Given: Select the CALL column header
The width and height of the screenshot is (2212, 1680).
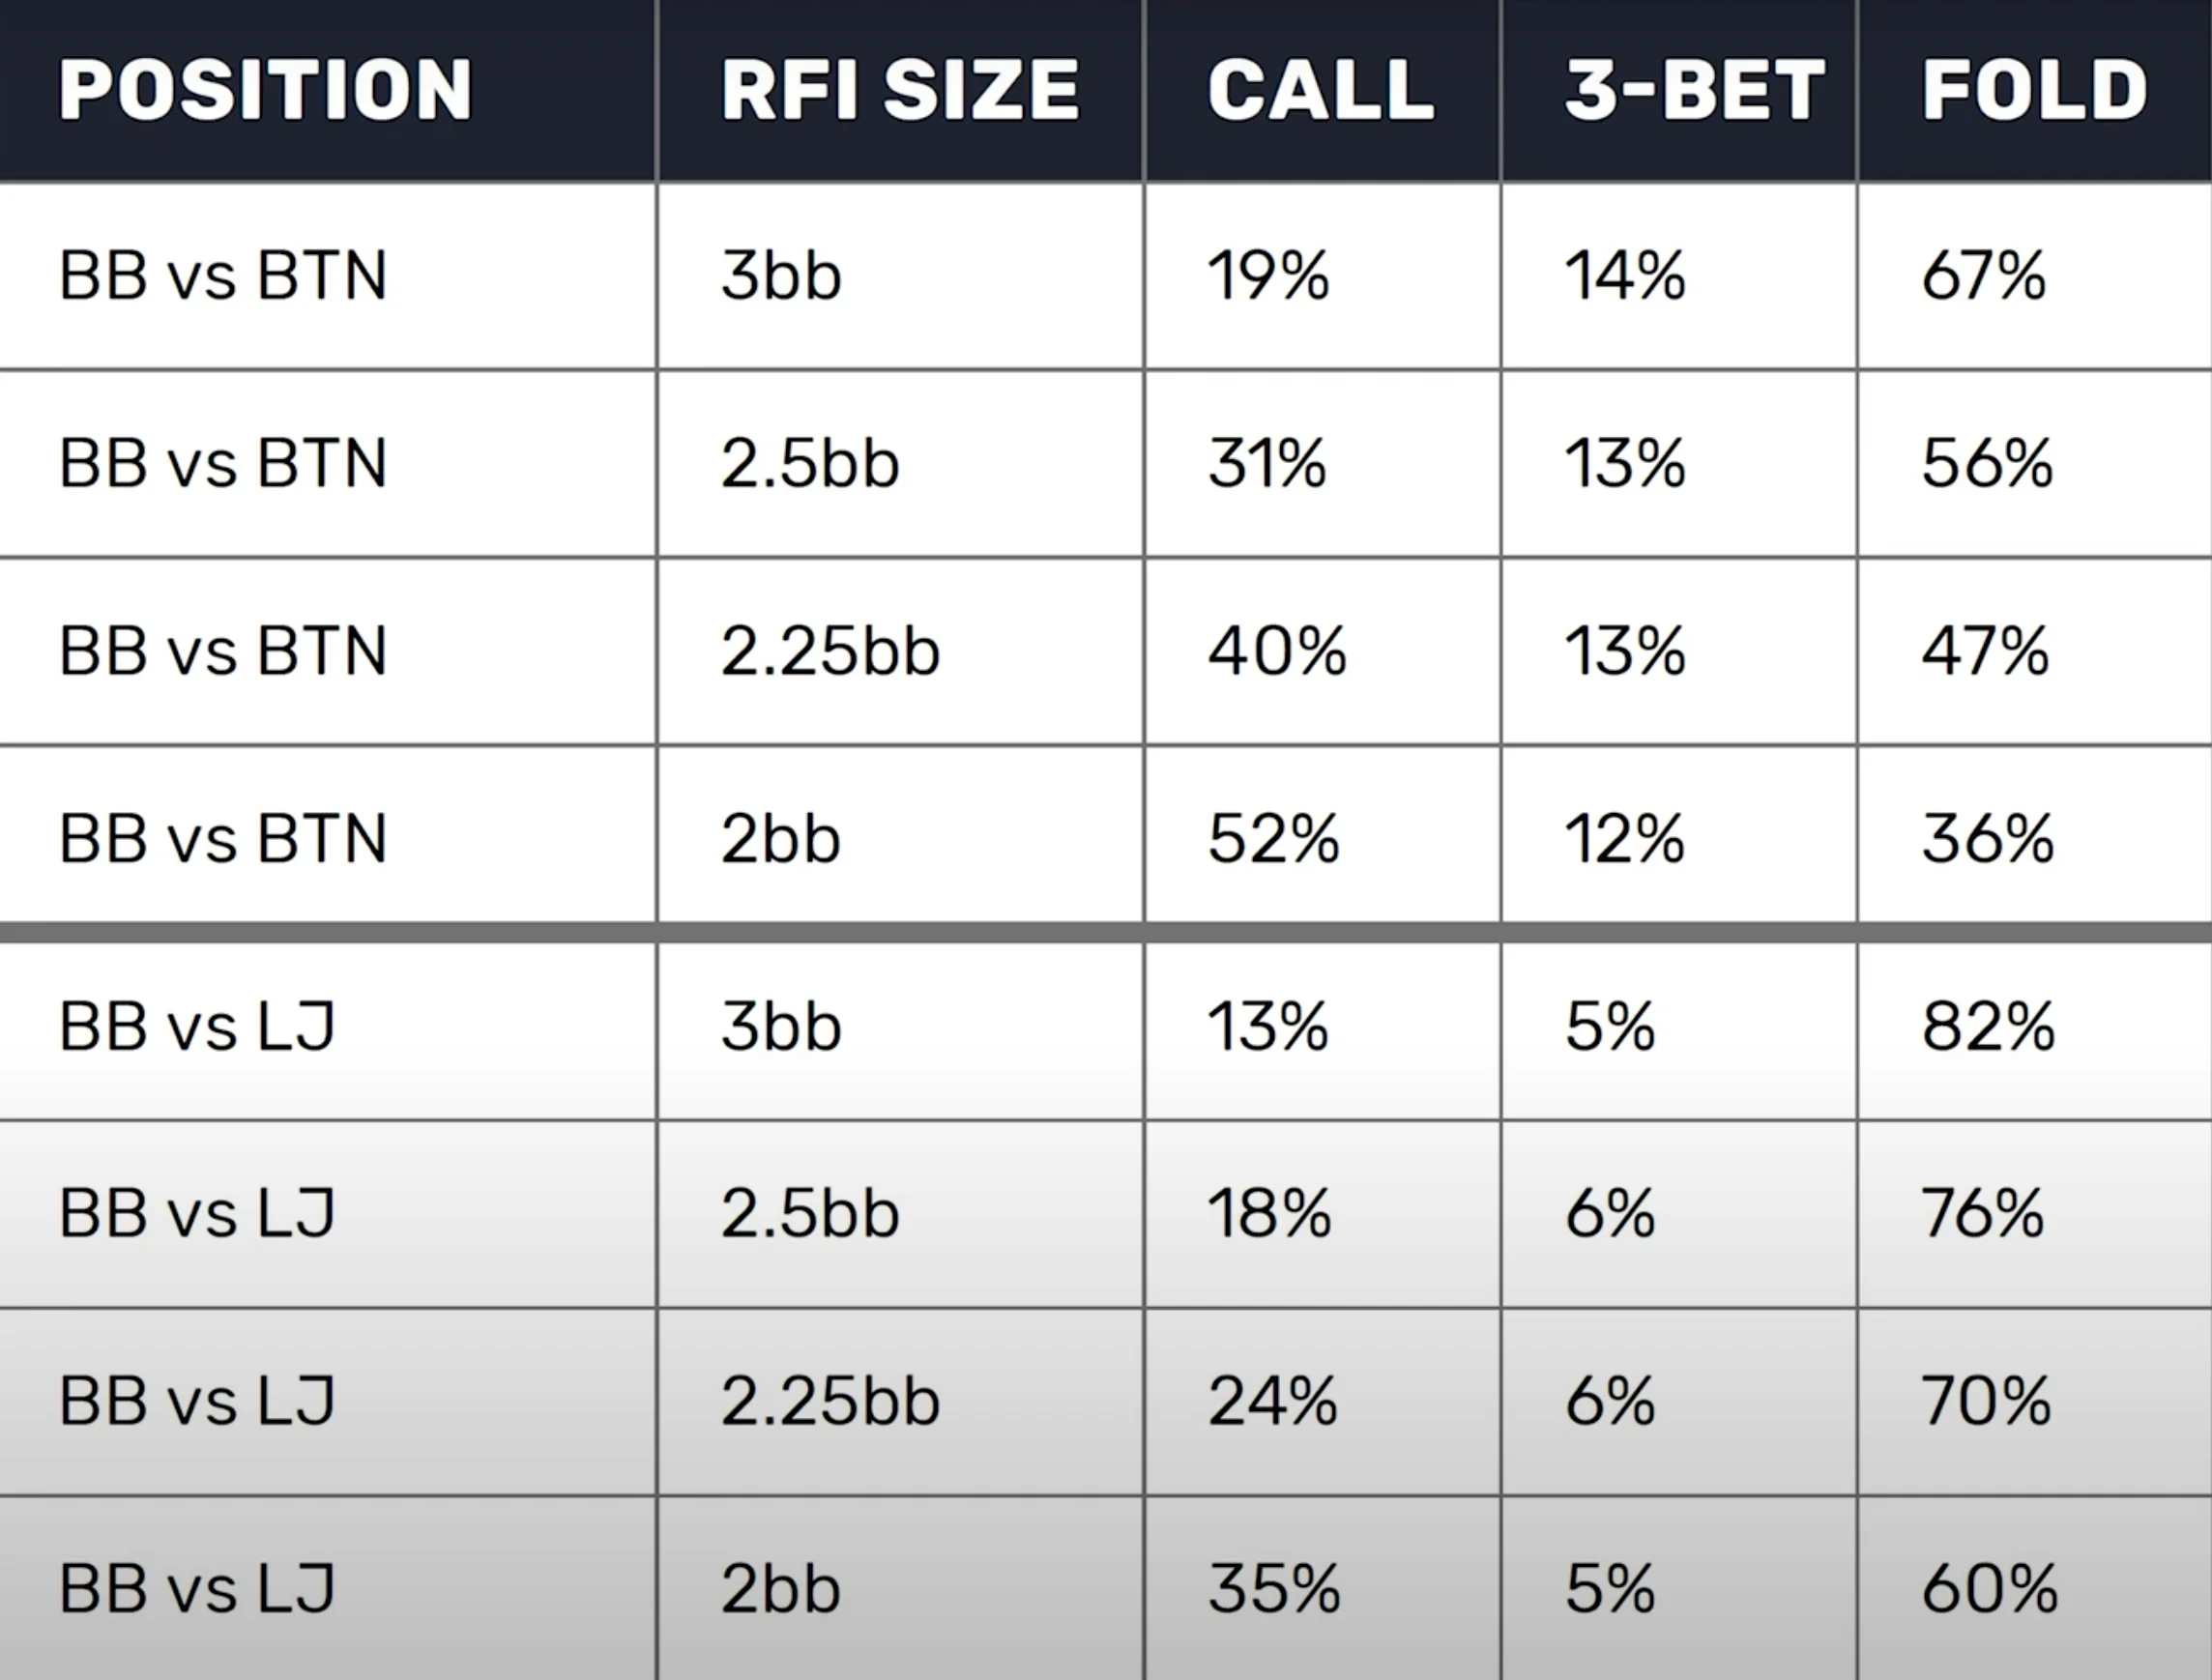Looking at the screenshot, I should 1321,90.
